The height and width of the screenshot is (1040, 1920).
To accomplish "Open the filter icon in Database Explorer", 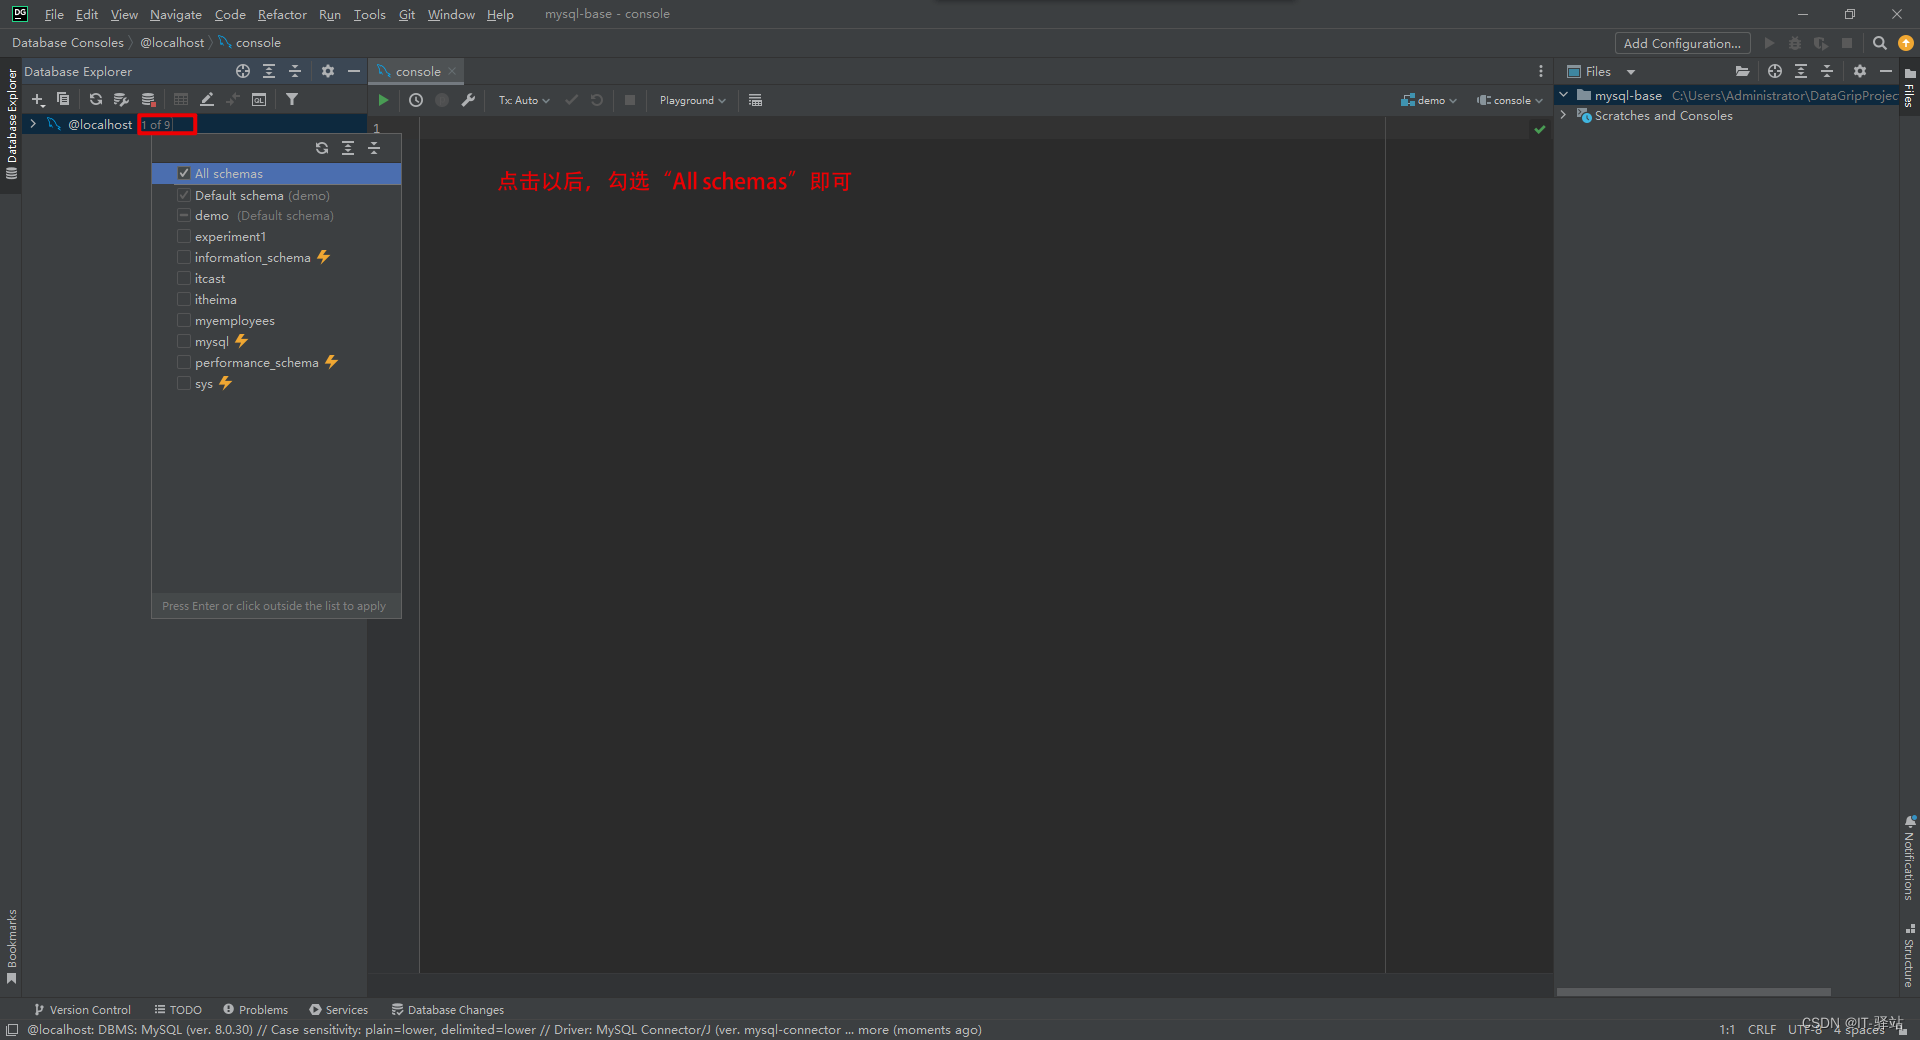I will click(x=292, y=100).
